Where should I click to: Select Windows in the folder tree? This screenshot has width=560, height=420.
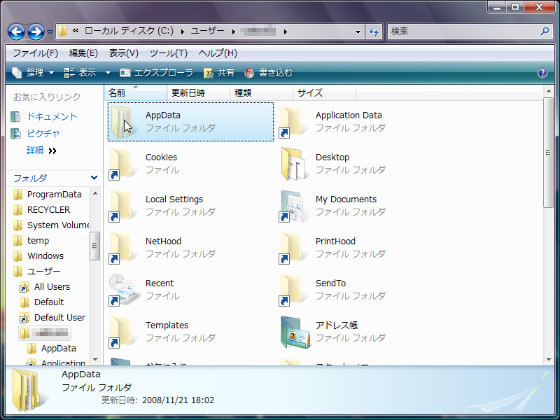[x=45, y=256]
